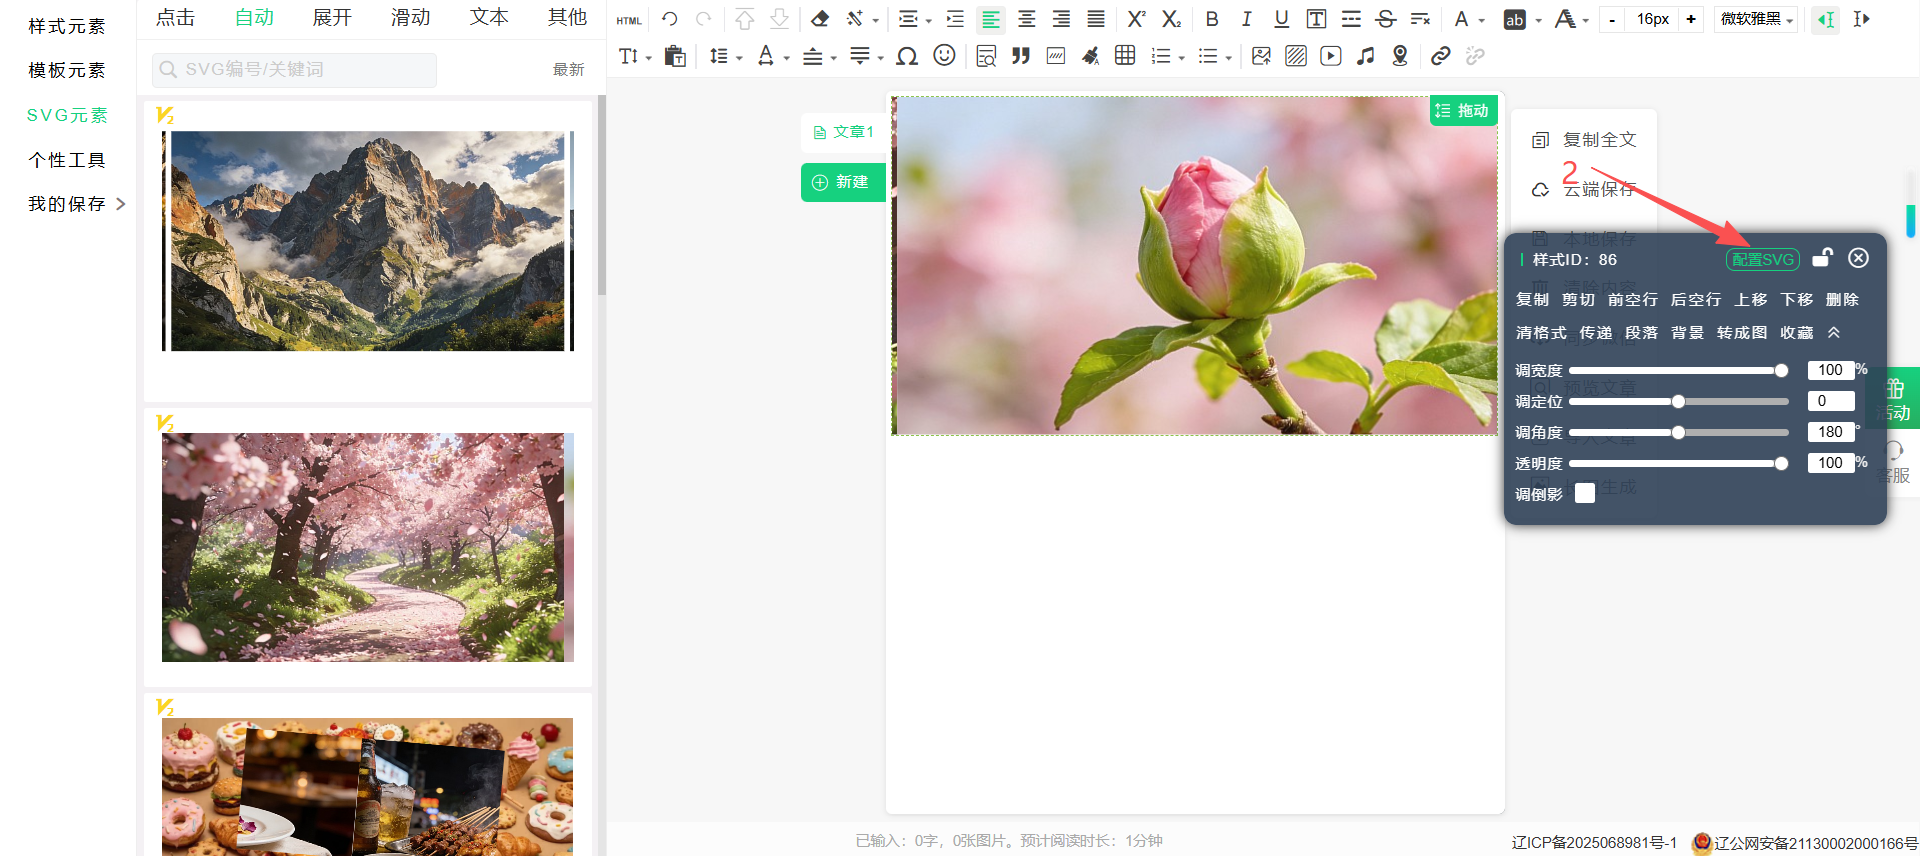The width and height of the screenshot is (1920, 856).
Task: Toggle the 调倒影 reflection checkbox
Action: (1584, 493)
